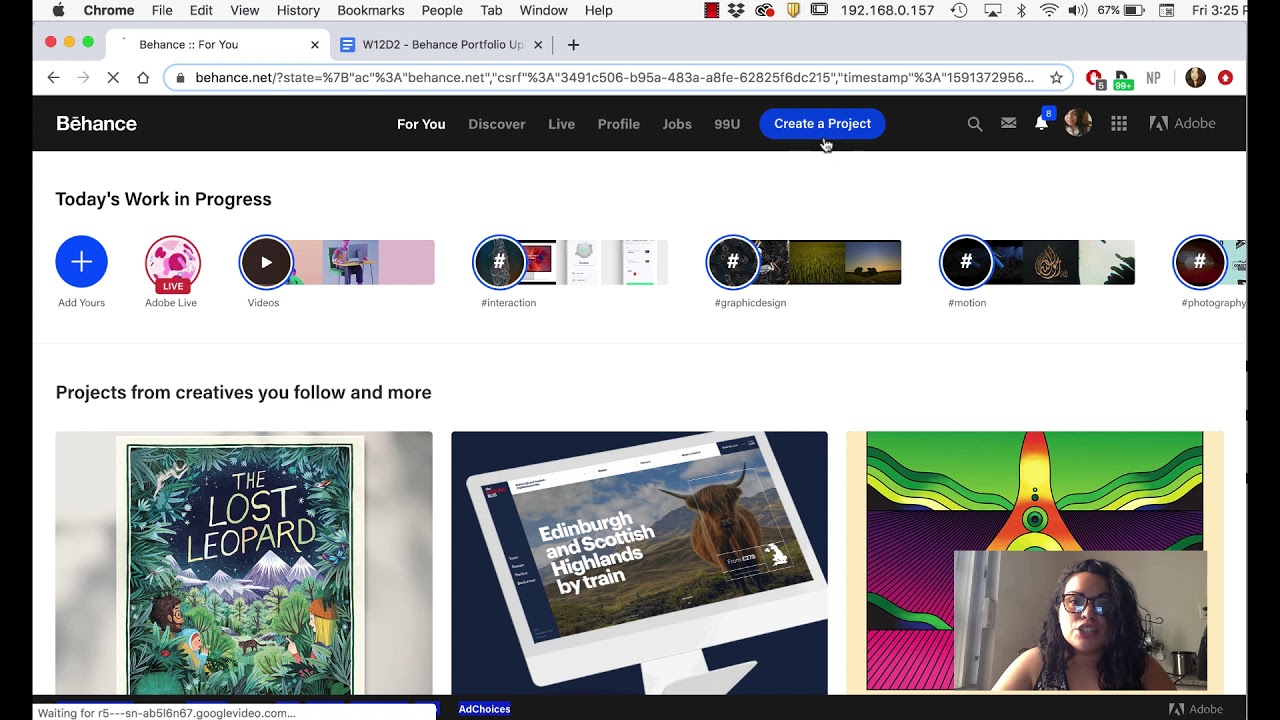Open the Apple menu

click(x=58, y=10)
